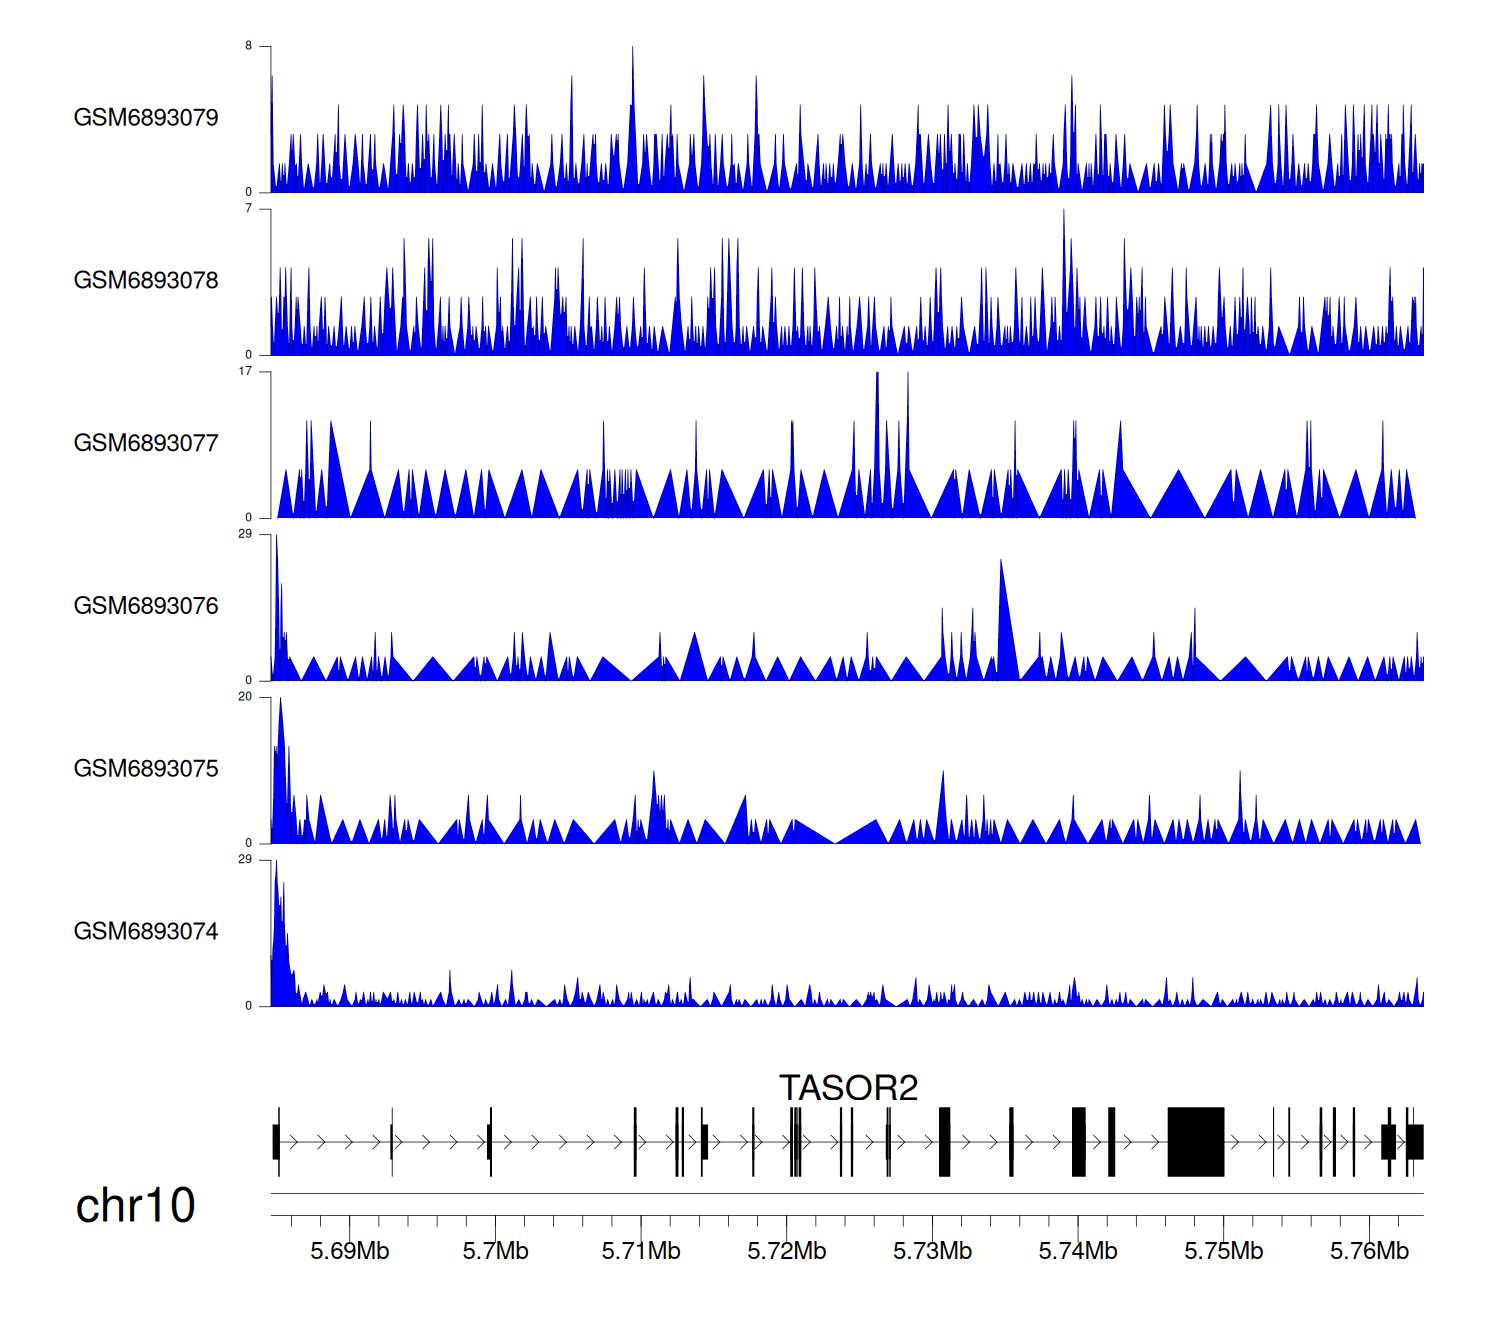Screen dimensions: 1500x1320
Task: Click the y-axis maximum of GSM6893075 track
Action: click(x=245, y=697)
